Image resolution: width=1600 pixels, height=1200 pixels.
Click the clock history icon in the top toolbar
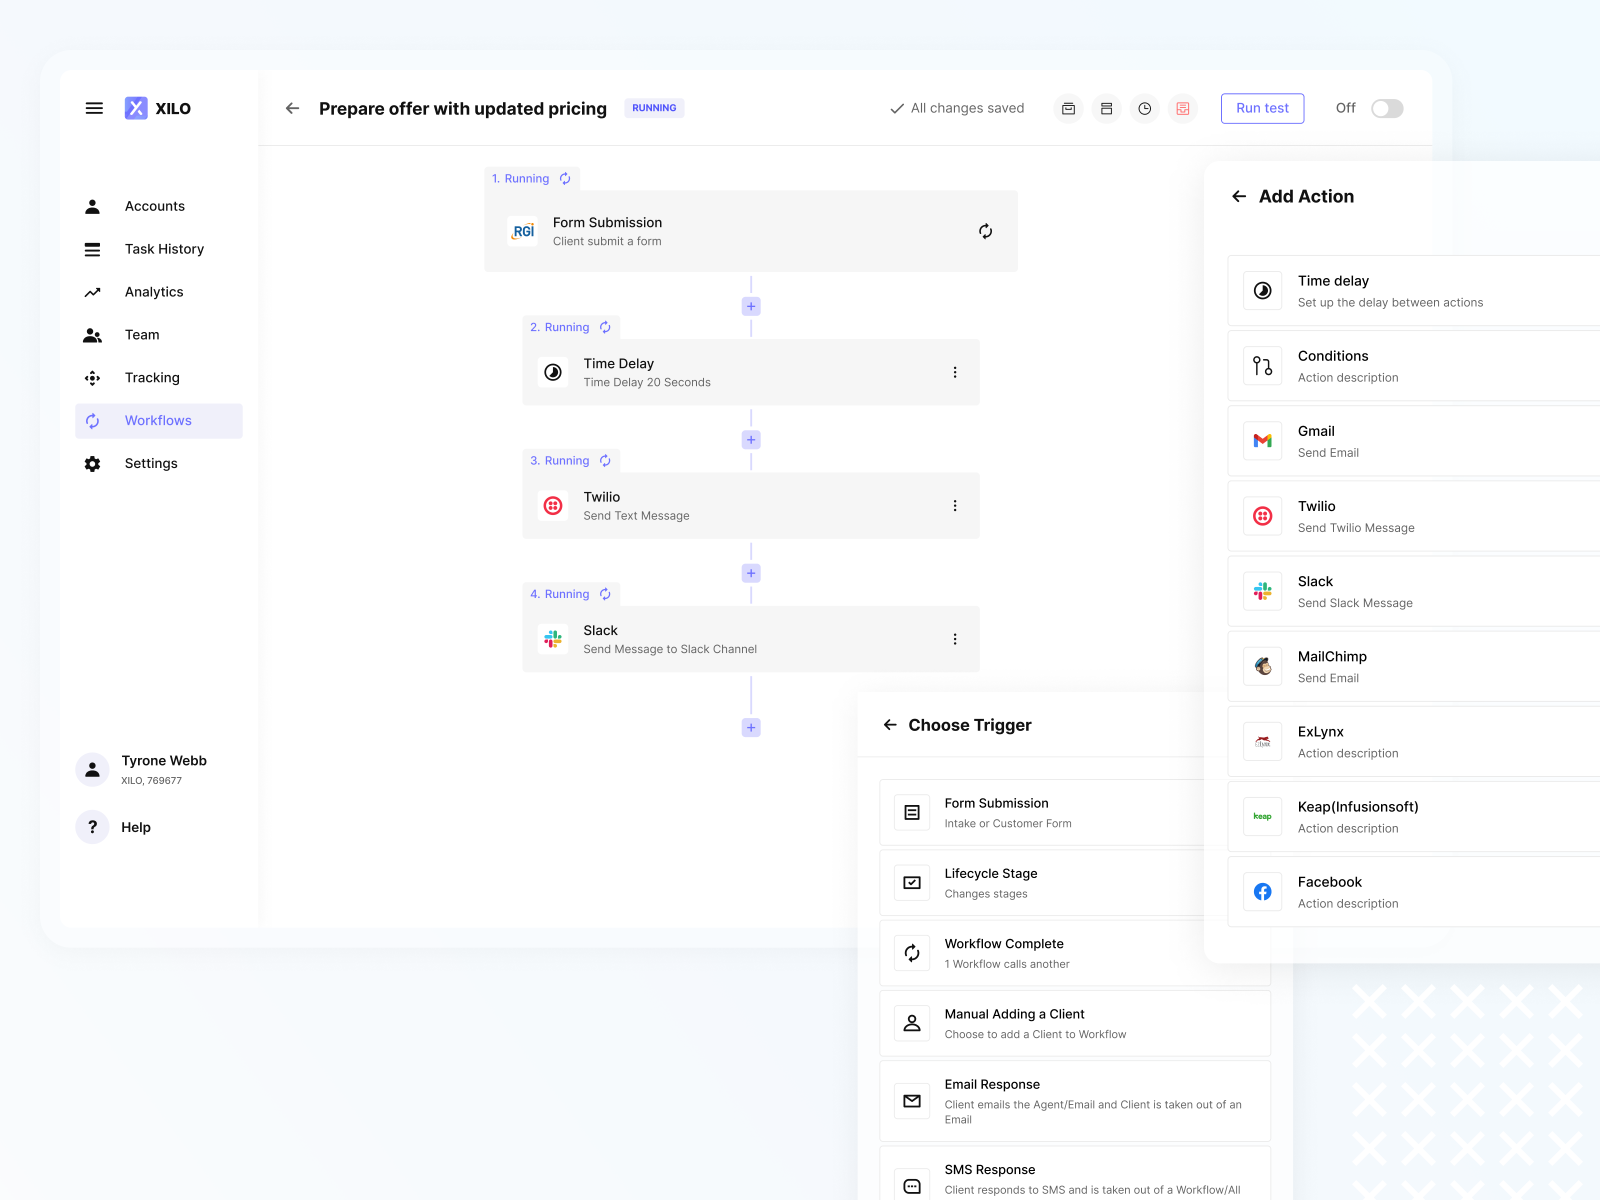tap(1144, 108)
